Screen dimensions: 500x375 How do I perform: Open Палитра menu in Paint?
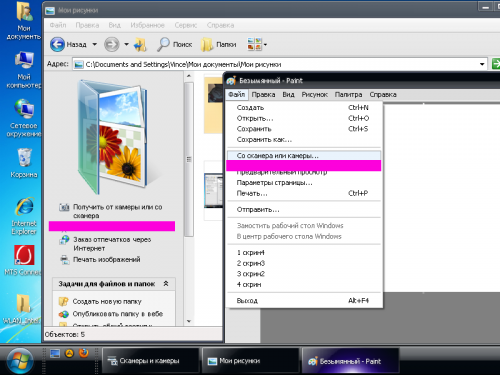point(348,95)
